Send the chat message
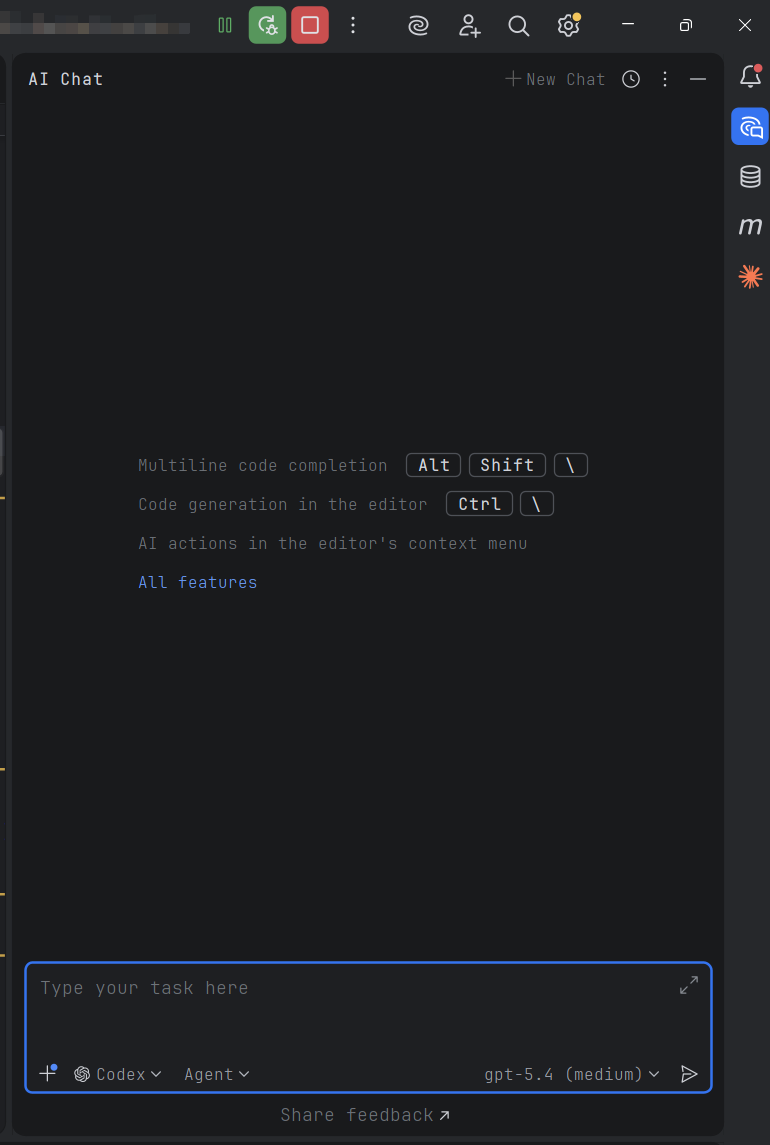Screen dimensions: 770x1145 tap(689, 1073)
